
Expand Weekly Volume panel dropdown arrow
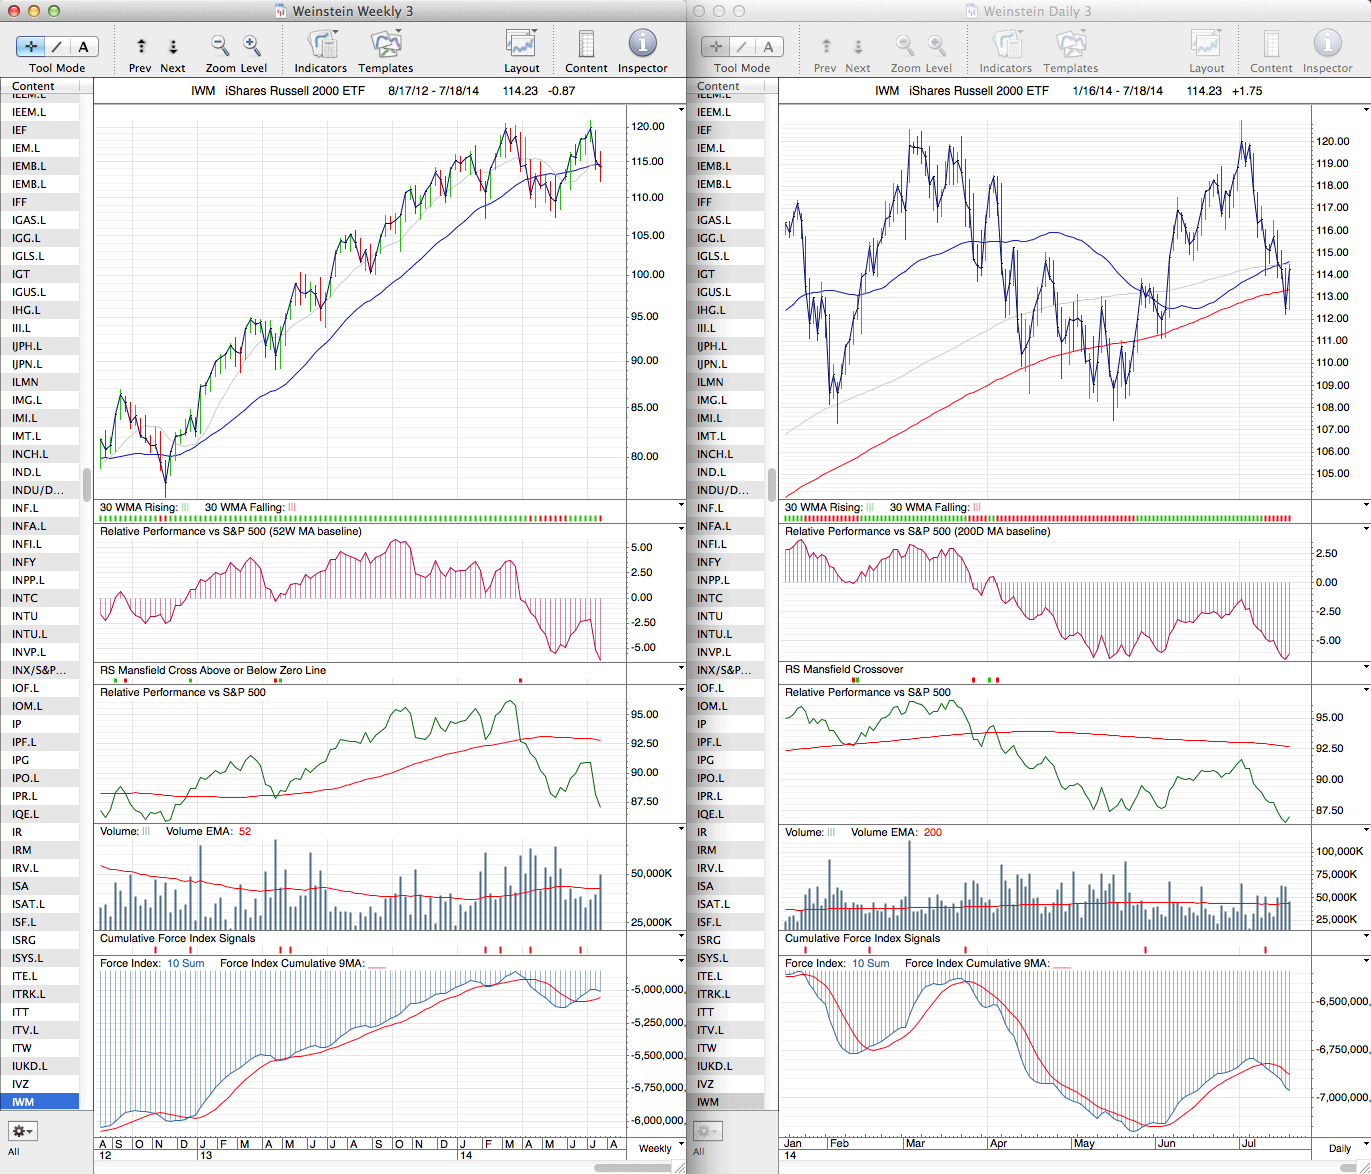(681, 829)
